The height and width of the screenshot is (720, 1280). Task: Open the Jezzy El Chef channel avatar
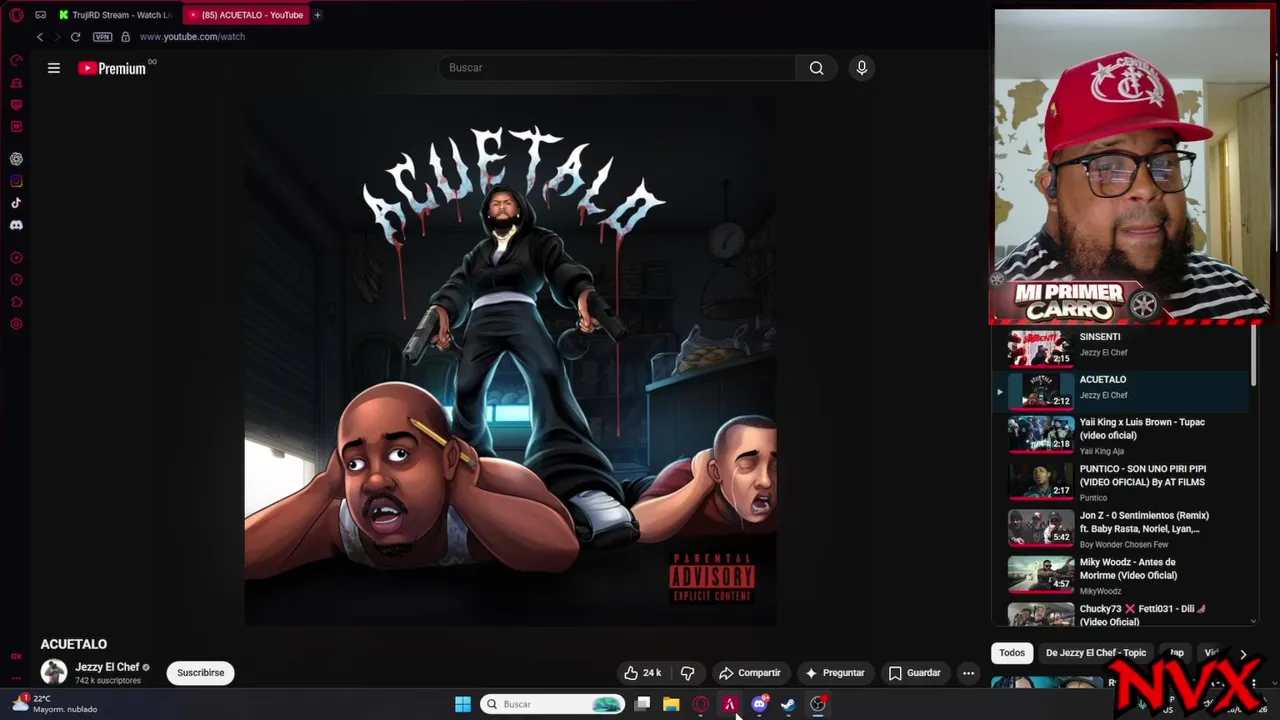click(x=54, y=673)
